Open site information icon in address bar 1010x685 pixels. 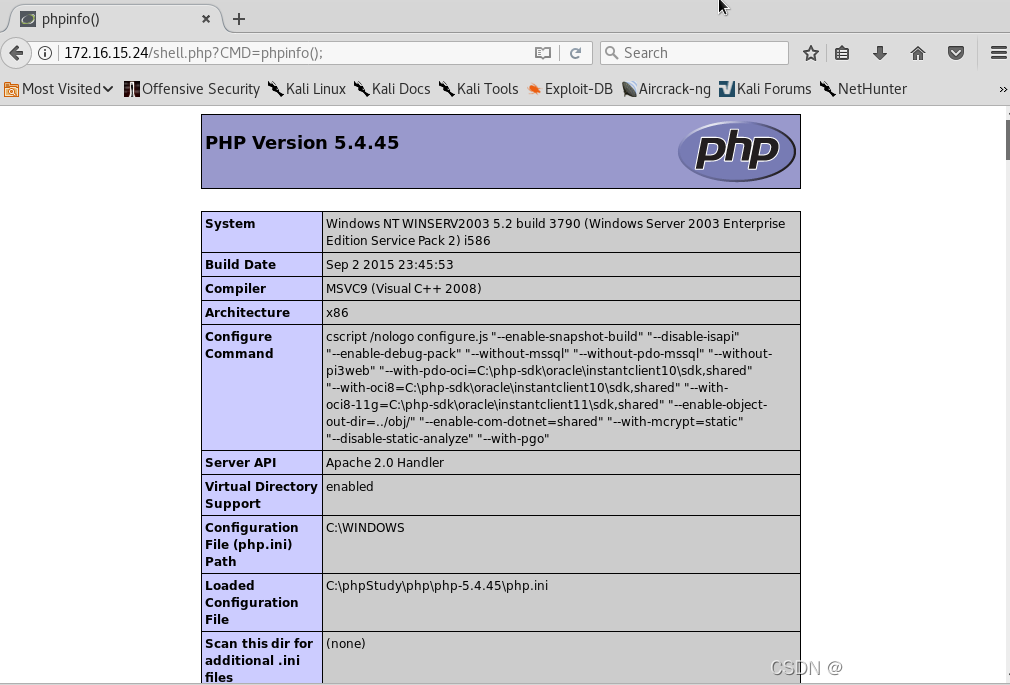tap(44, 53)
